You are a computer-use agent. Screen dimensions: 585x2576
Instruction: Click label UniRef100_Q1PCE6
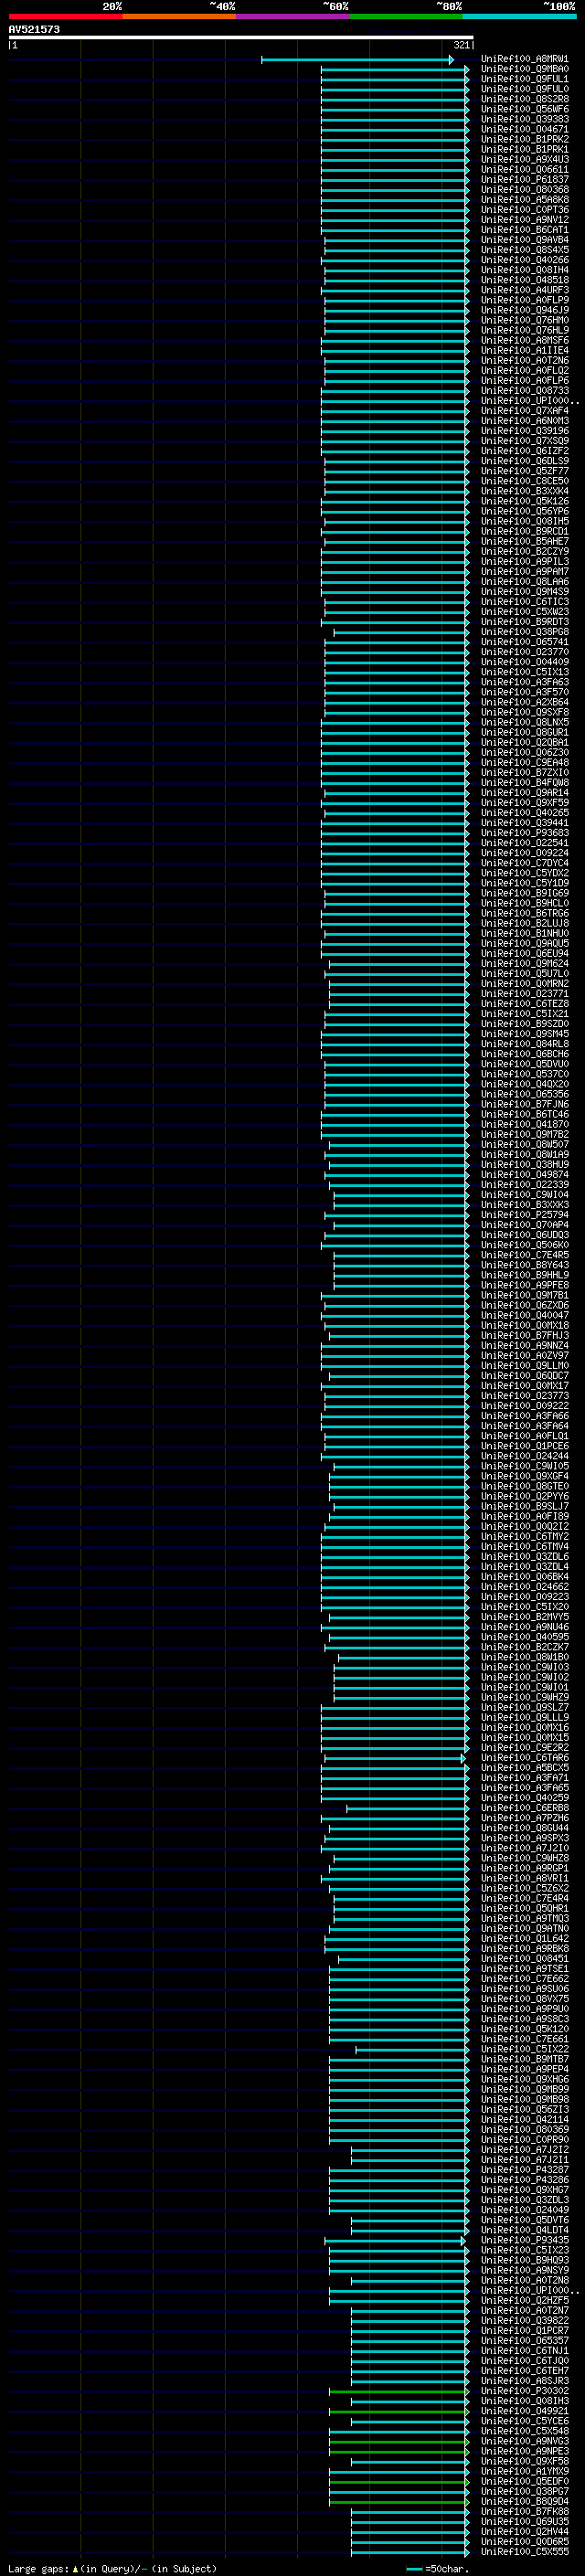pos(525,1446)
